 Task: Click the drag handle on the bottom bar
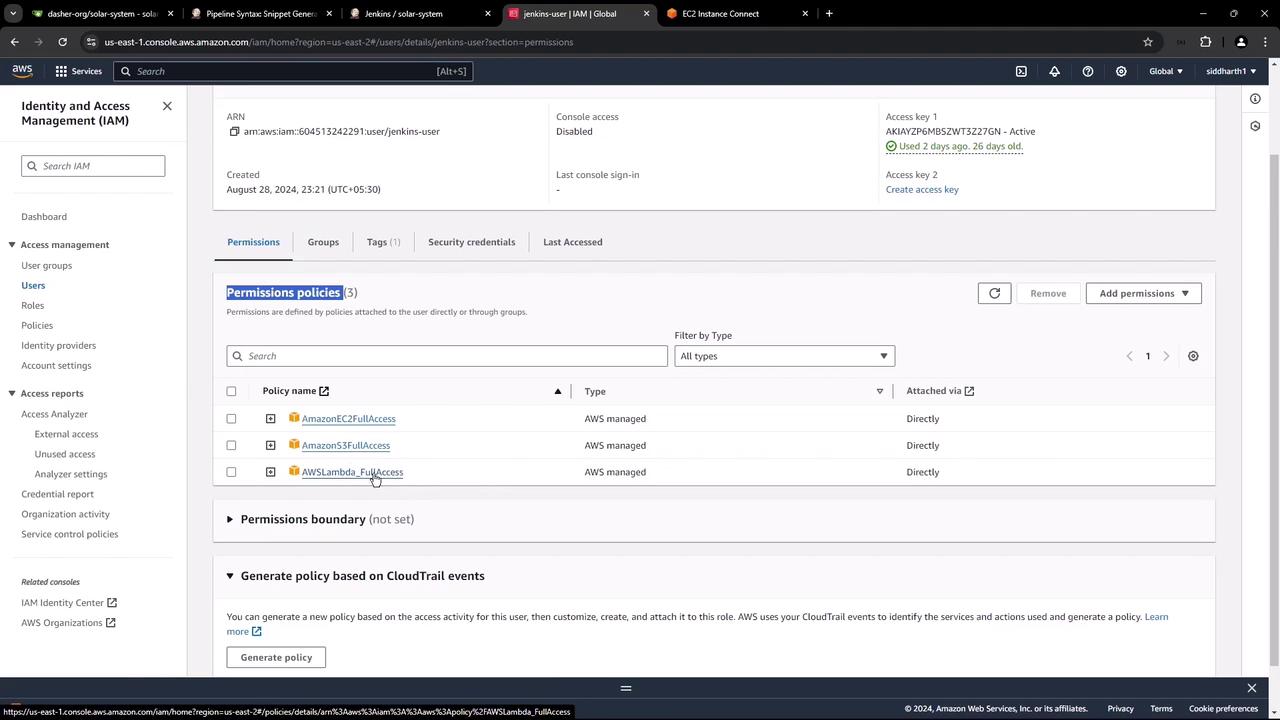click(x=626, y=688)
